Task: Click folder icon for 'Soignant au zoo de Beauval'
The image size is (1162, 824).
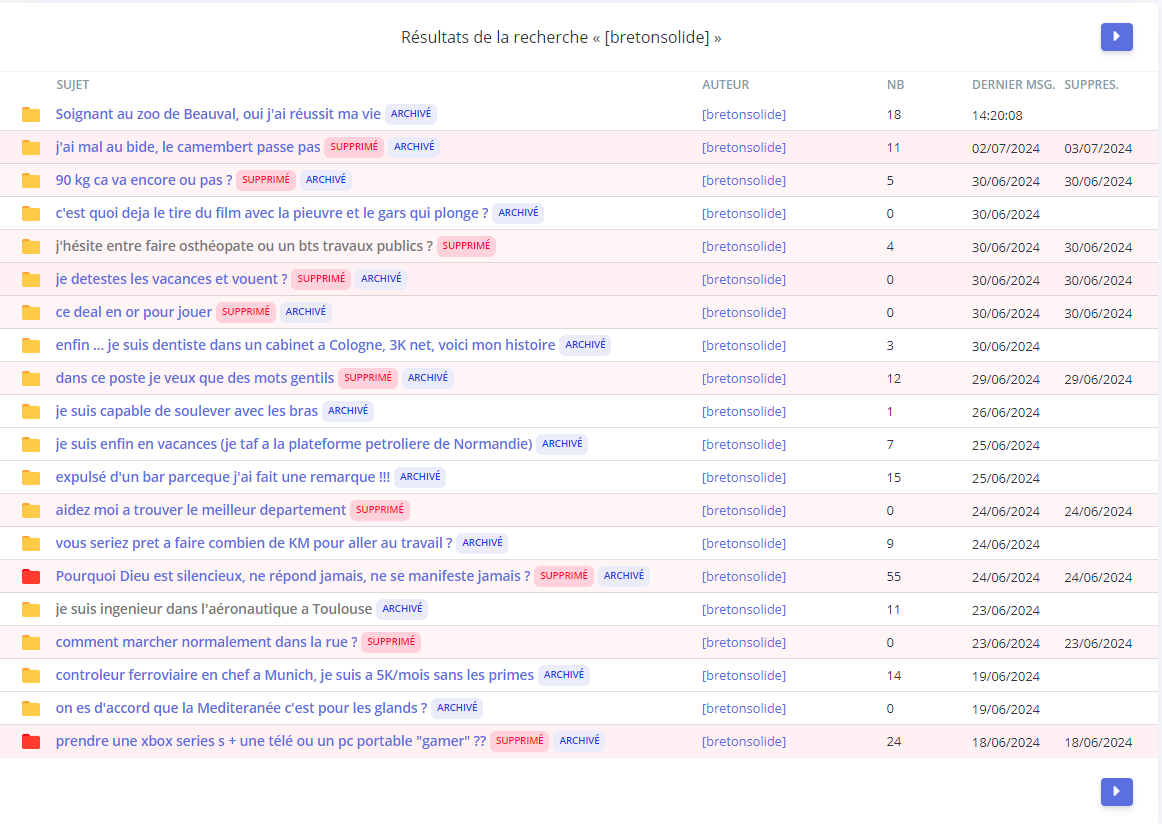Action: point(31,114)
